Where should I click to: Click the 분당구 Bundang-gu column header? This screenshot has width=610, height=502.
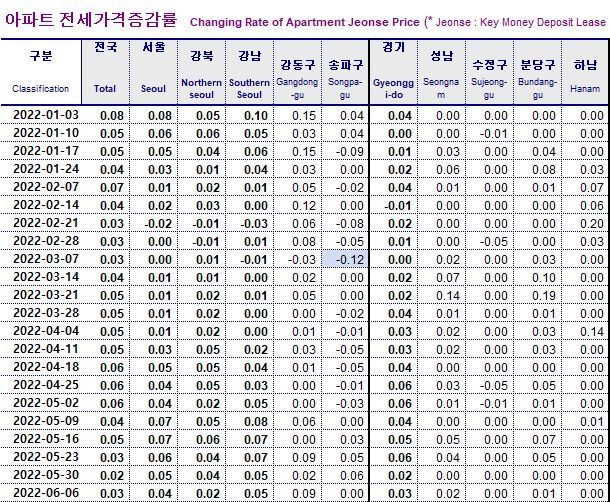[x=538, y=72]
